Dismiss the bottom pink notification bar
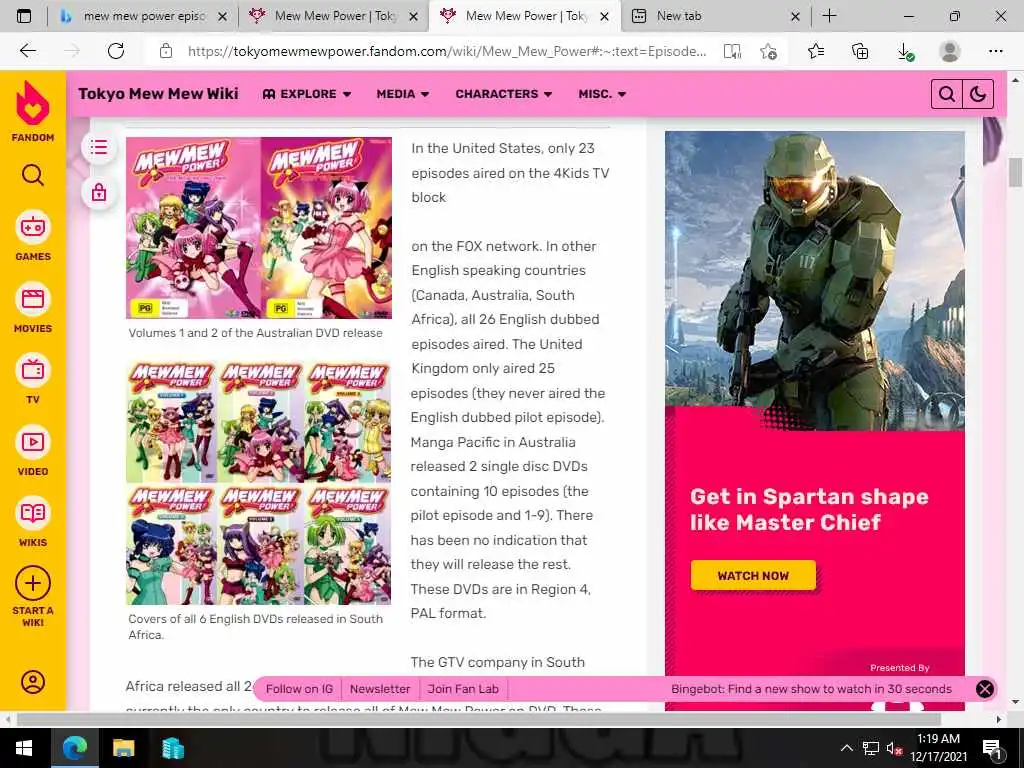 [984, 689]
